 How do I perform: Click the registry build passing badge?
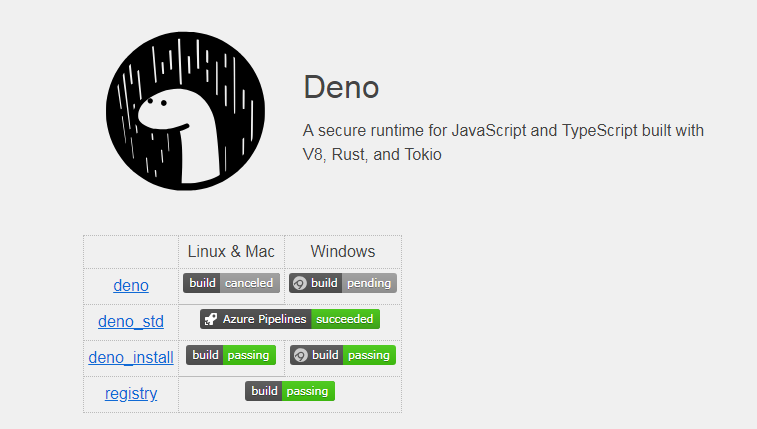click(290, 391)
